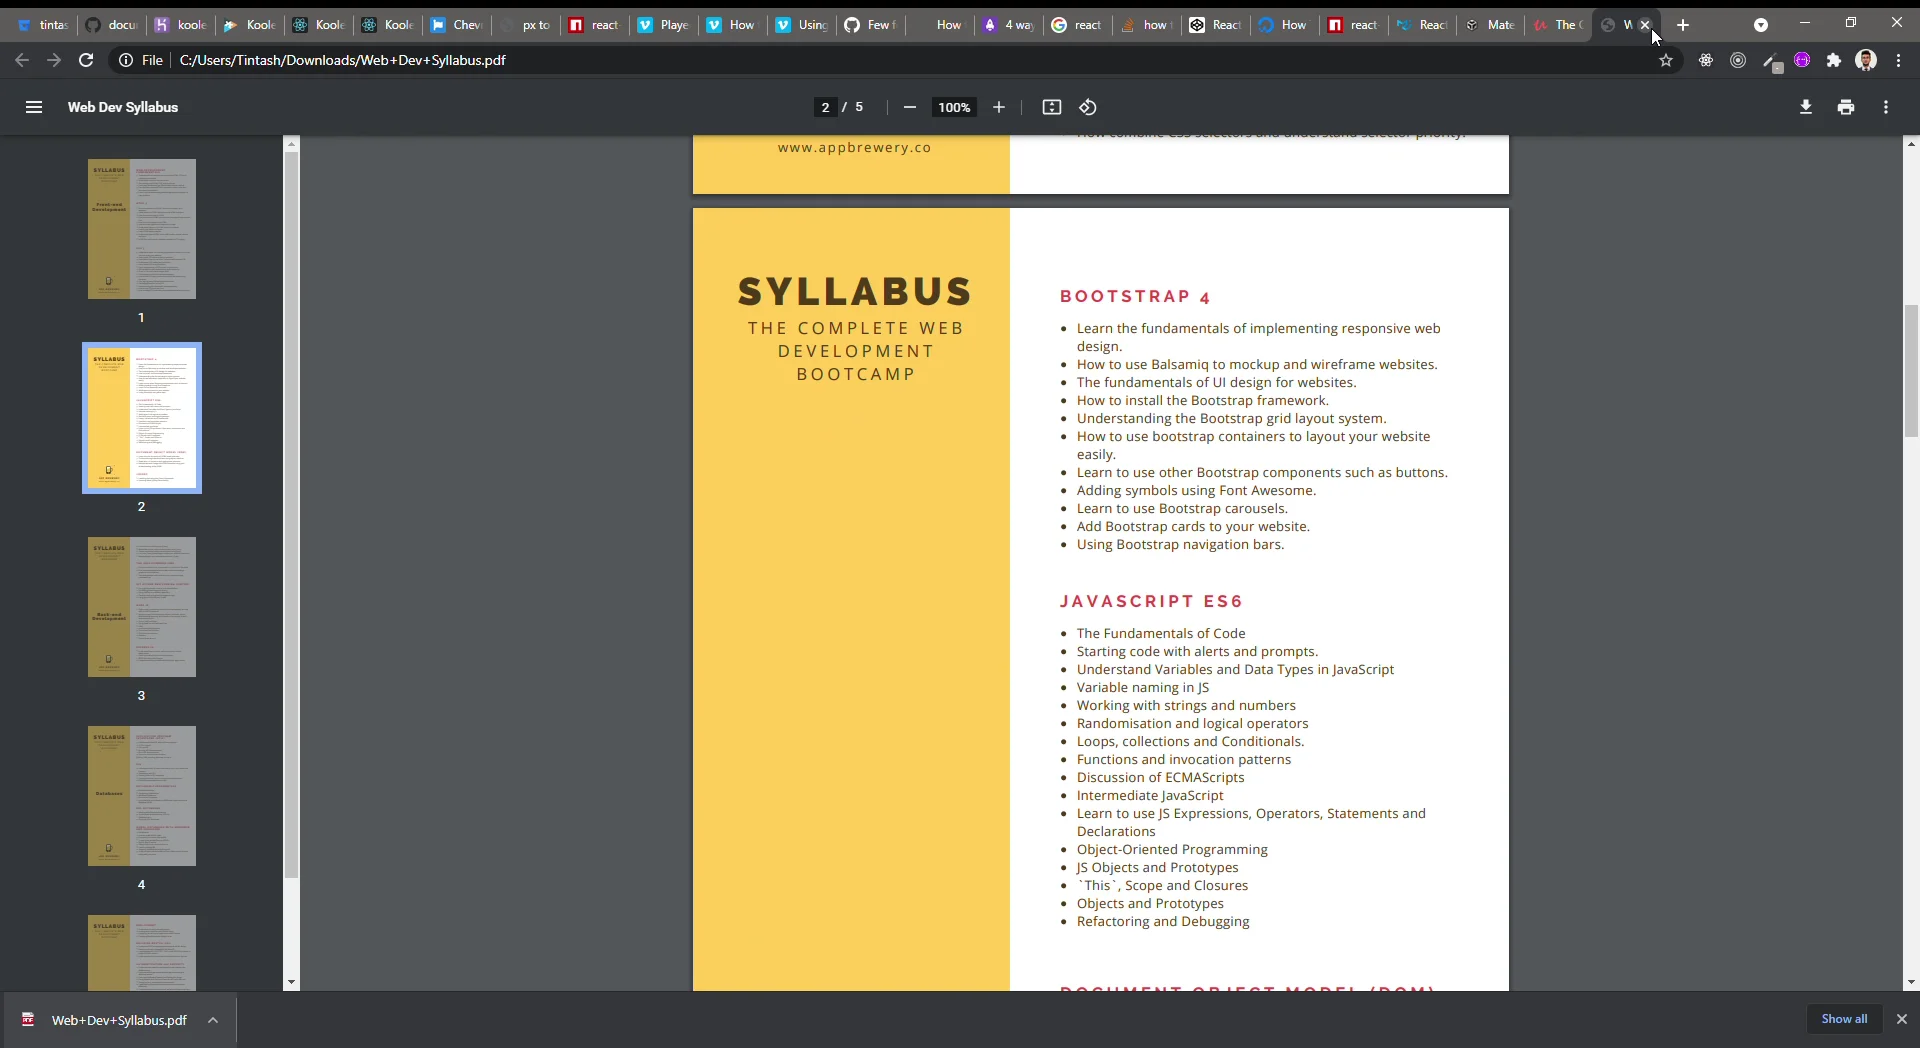Click 'Object-Oriented Programming' bullet text
The width and height of the screenshot is (1920, 1048).
point(1172,849)
